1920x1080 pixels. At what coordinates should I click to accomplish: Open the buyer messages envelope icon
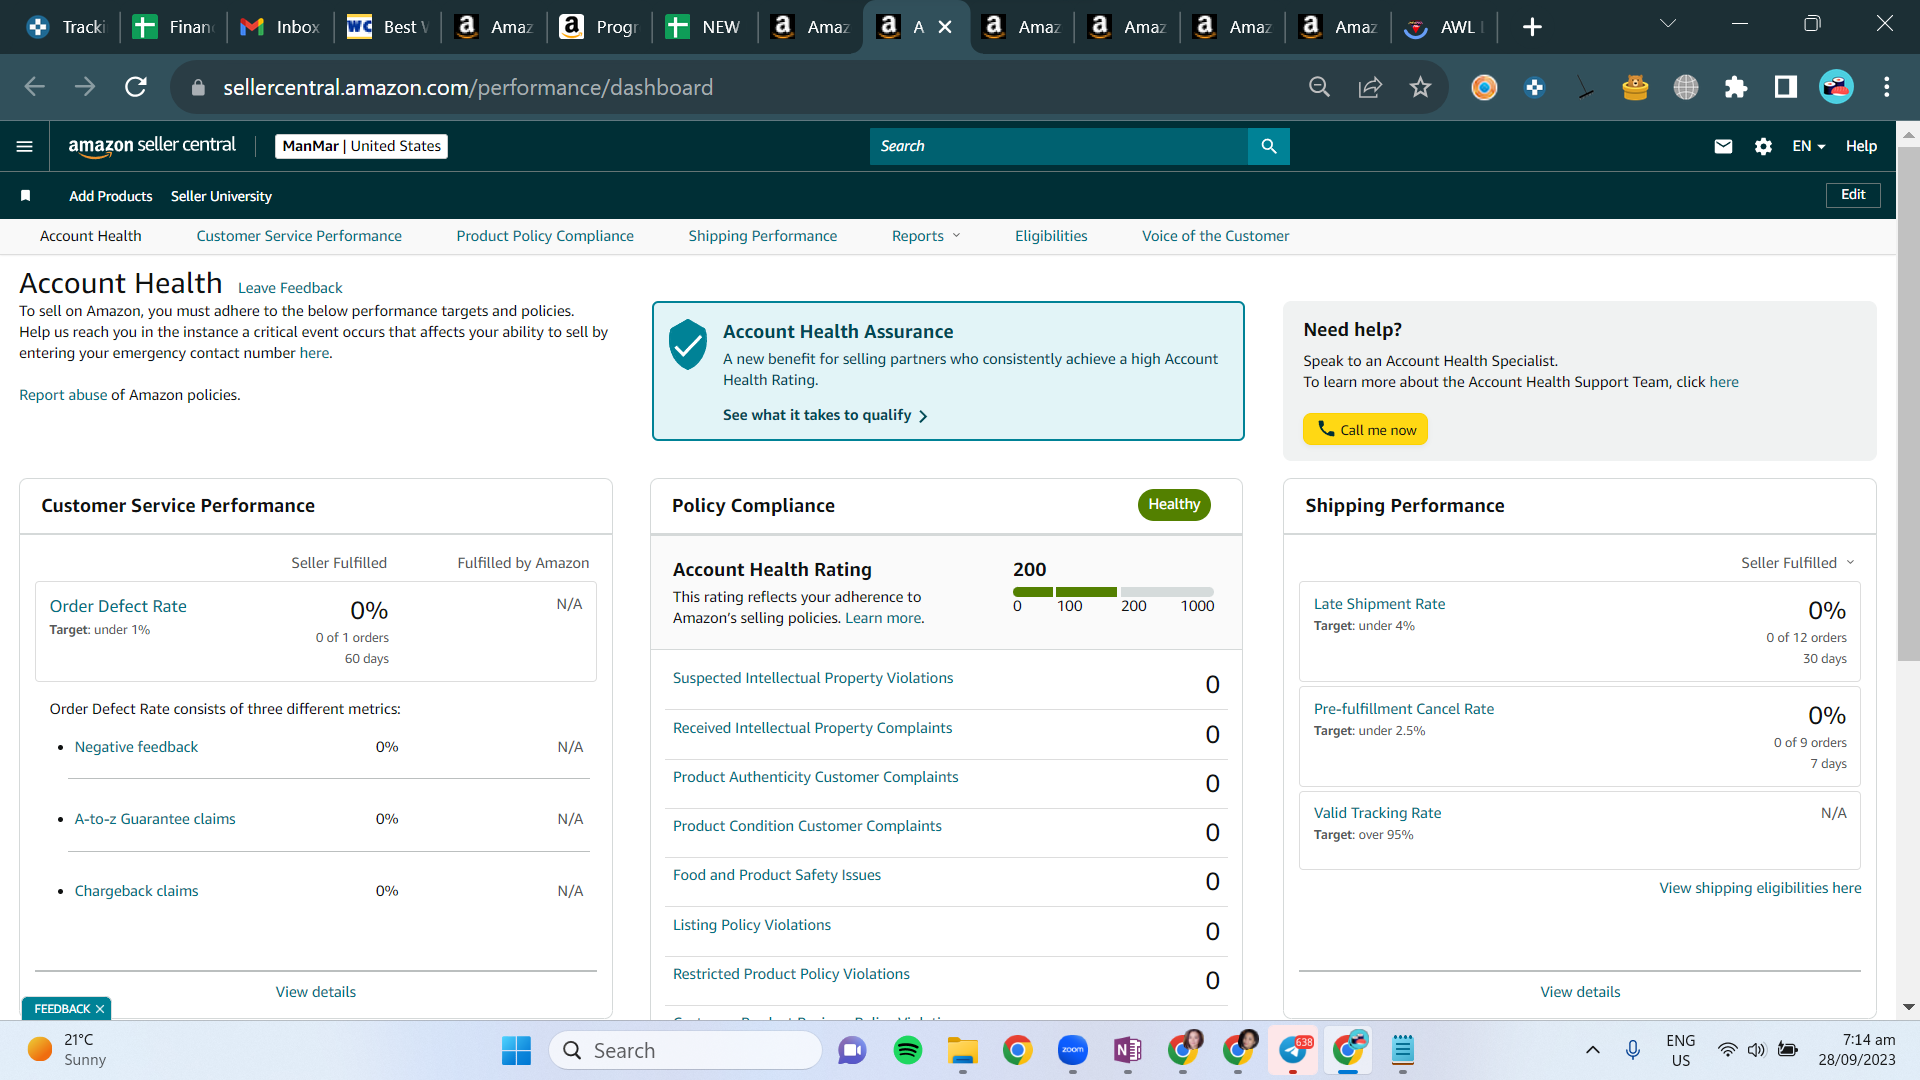click(x=1723, y=146)
